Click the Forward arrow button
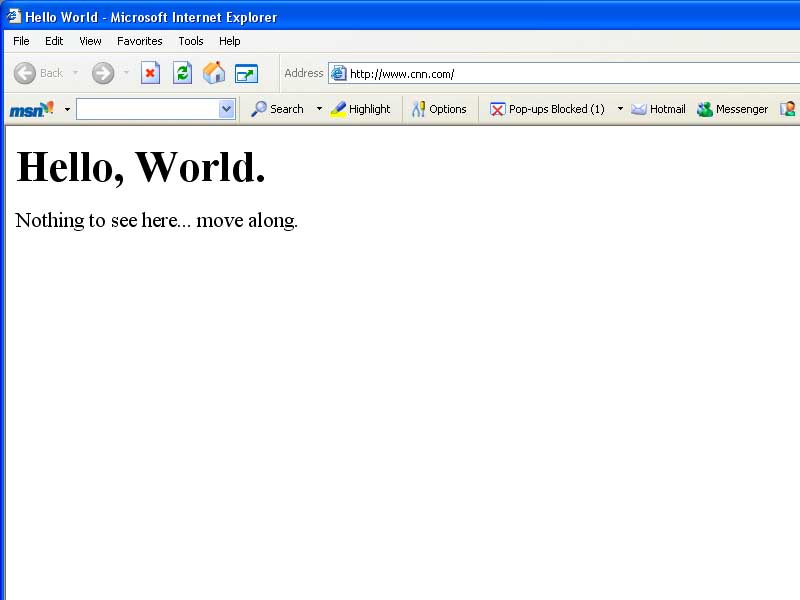Image resolution: width=800 pixels, height=600 pixels. (103, 73)
